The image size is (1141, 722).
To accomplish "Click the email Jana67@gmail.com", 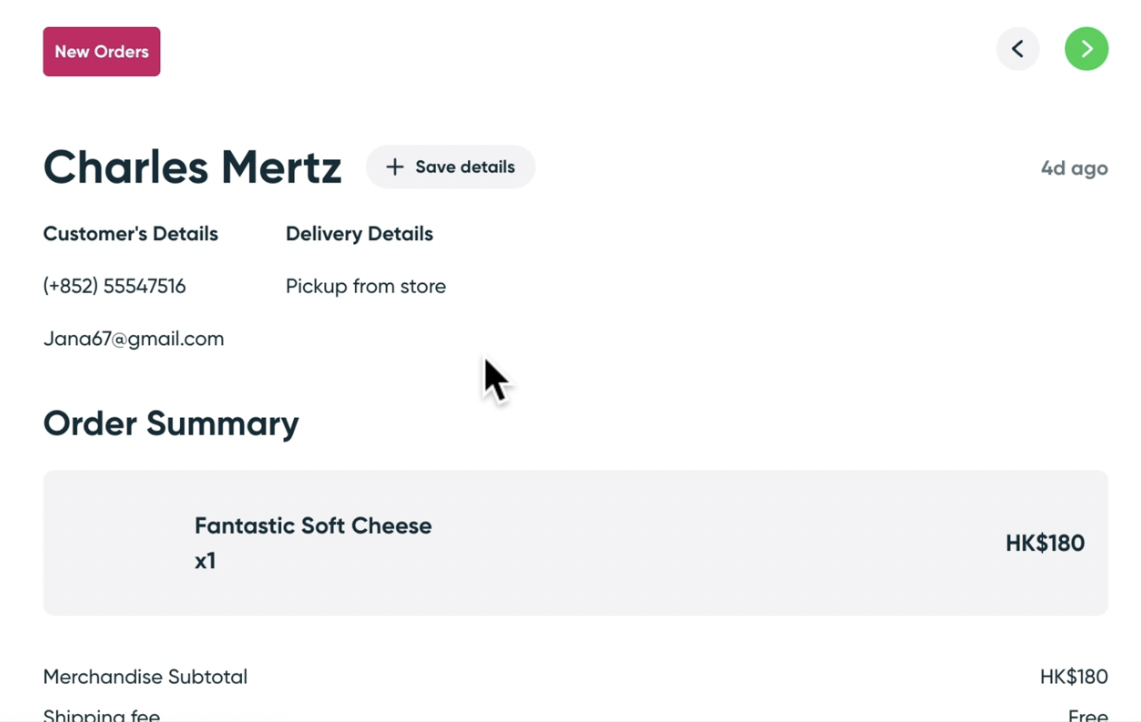I will (133, 339).
